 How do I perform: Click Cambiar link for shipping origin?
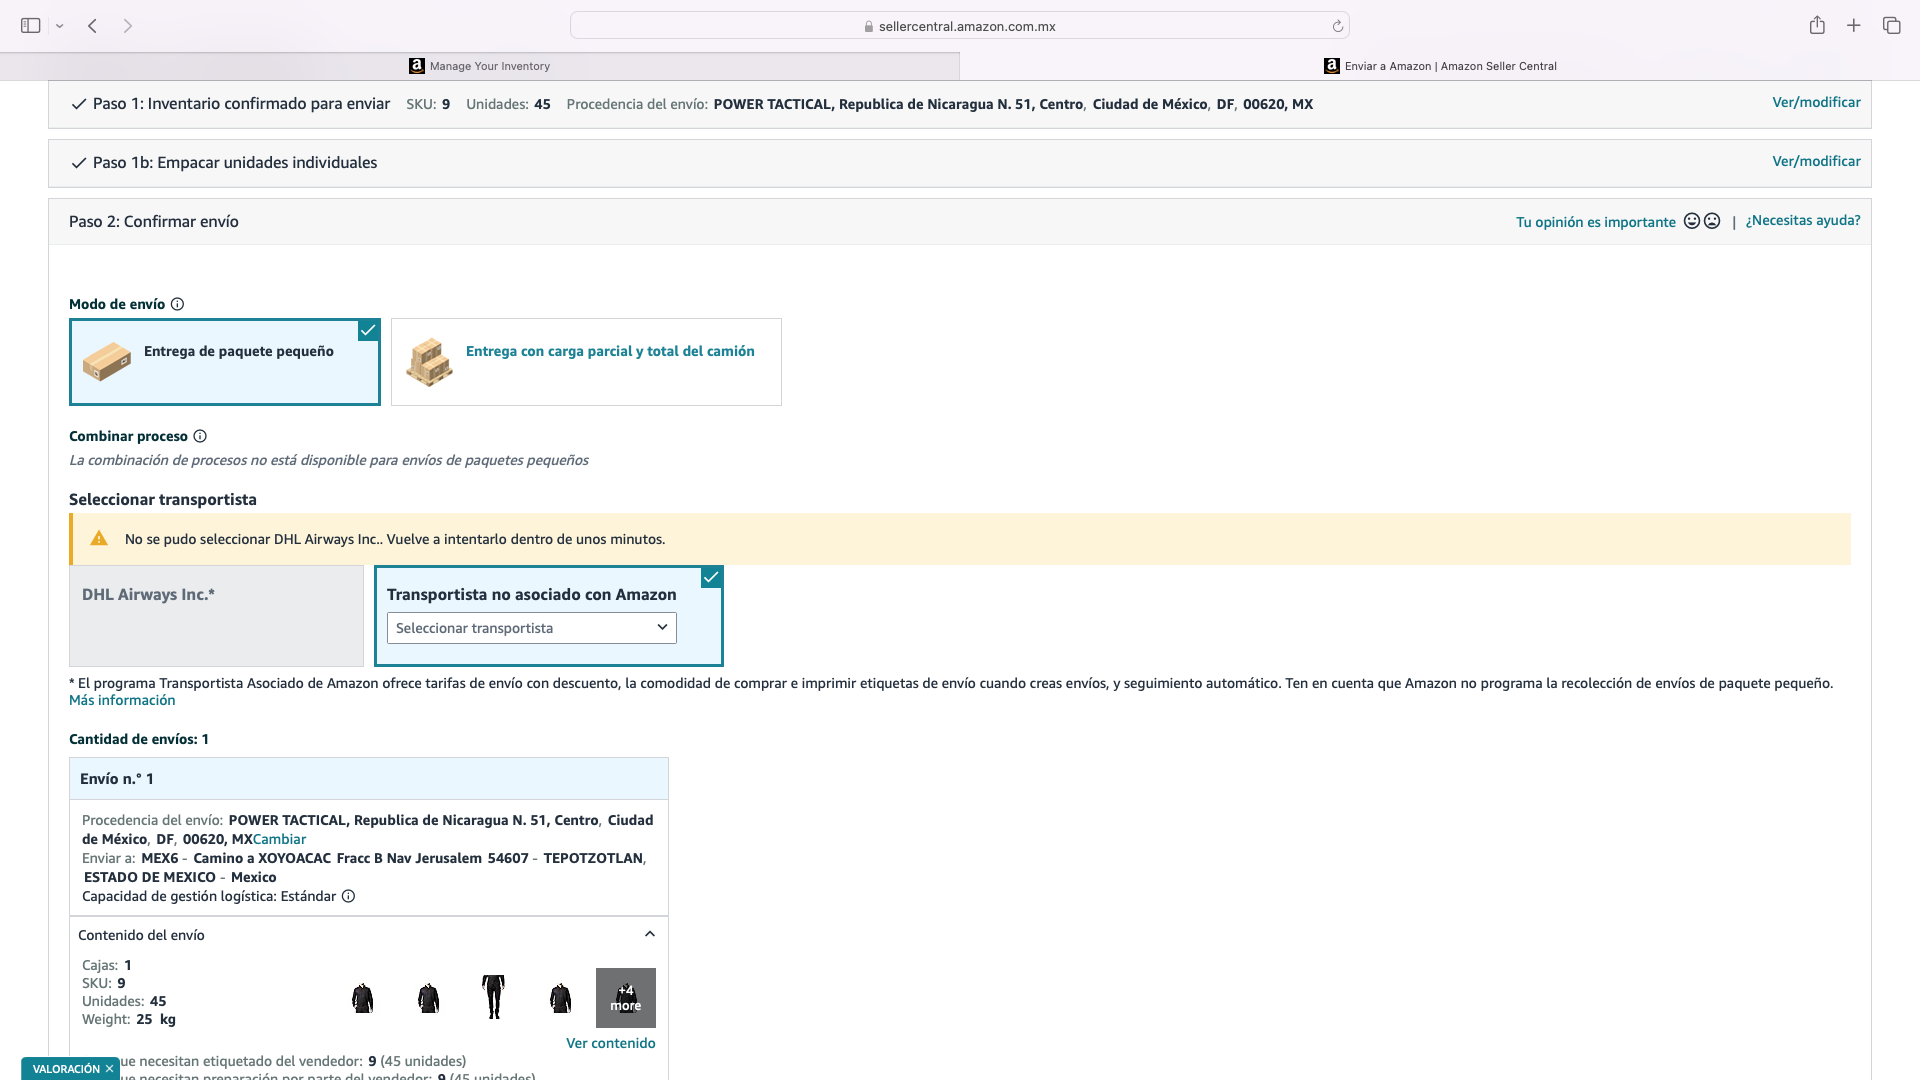279,839
